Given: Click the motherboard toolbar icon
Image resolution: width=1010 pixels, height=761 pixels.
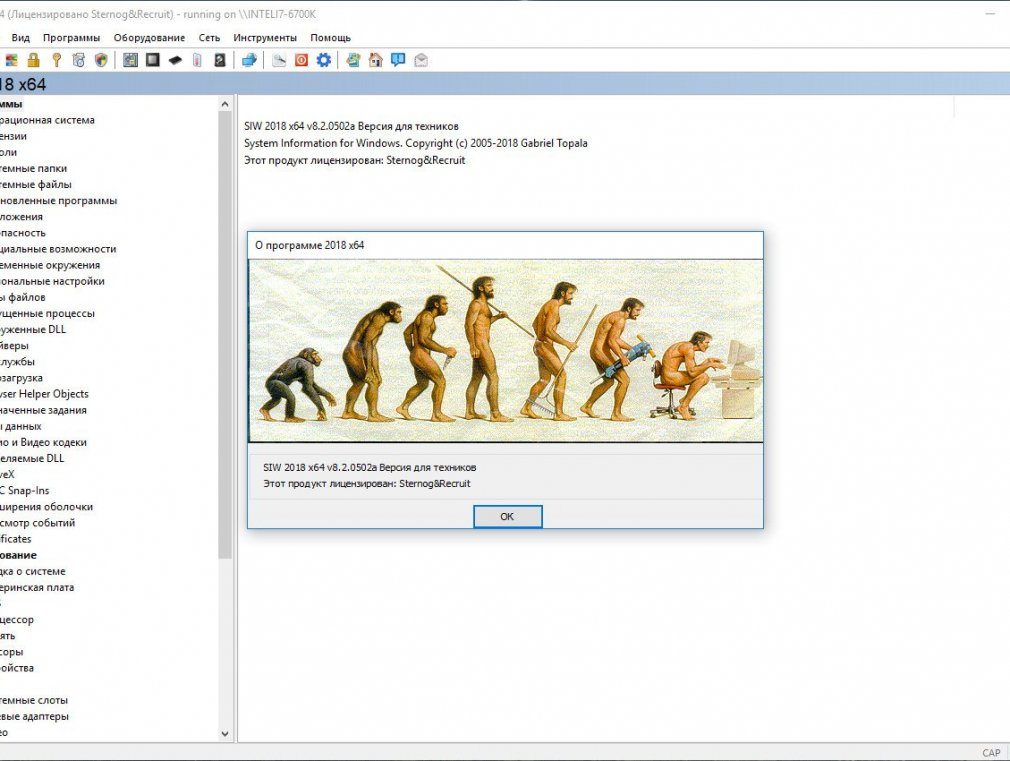Looking at the screenshot, I should coord(130,61).
